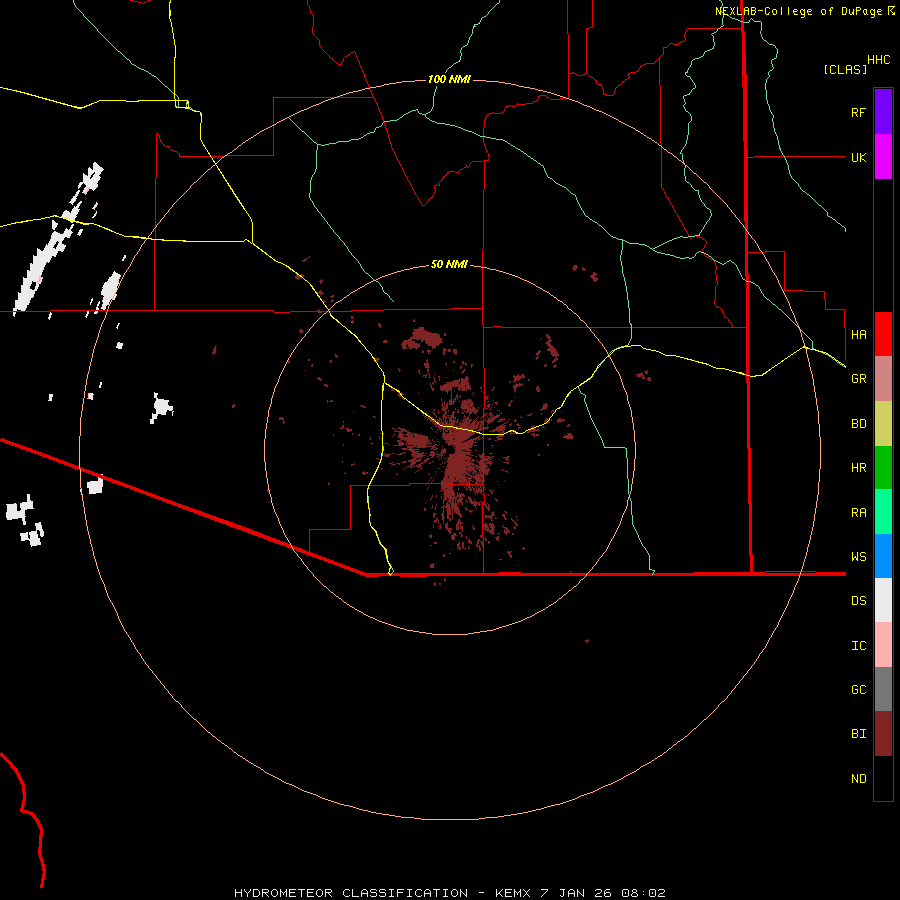Pick the RA light green legend swatch
Screen dimensions: 900x900
tap(883, 512)
